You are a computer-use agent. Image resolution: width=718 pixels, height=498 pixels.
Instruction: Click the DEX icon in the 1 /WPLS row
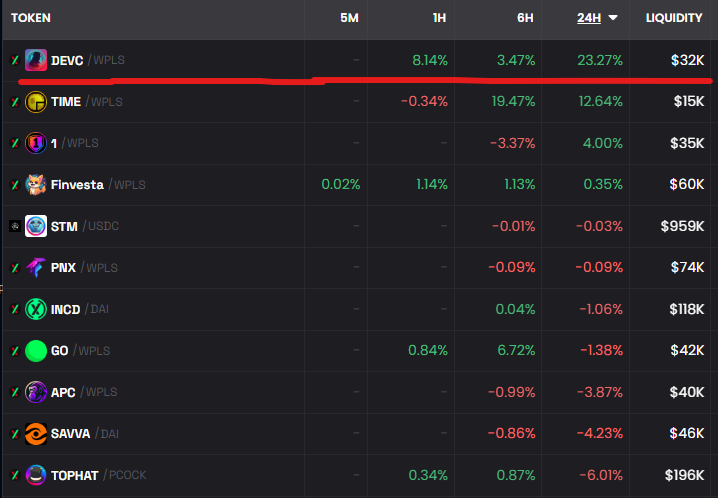[15, 143]
